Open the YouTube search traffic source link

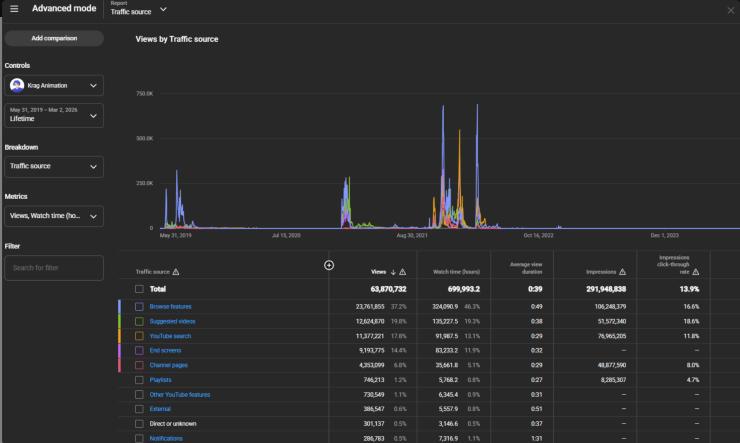[x=170, y=336]
